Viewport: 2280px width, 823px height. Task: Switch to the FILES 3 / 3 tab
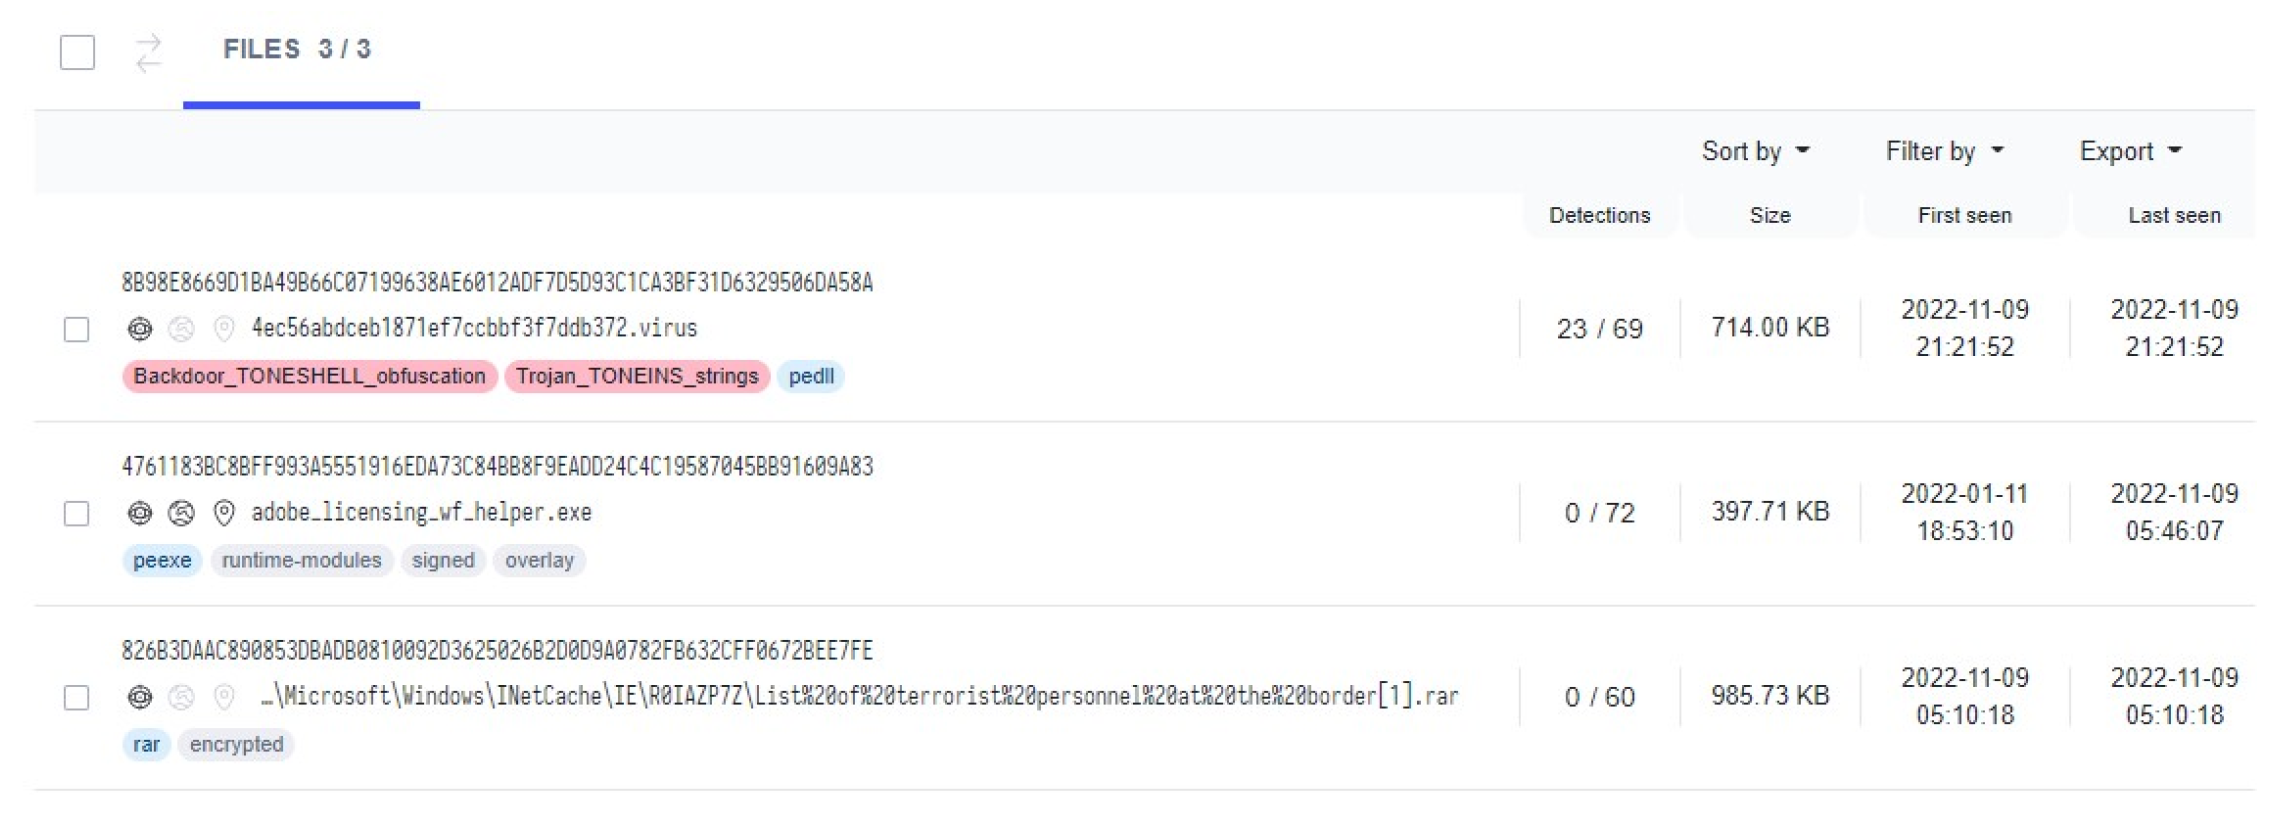click(297, 49)
